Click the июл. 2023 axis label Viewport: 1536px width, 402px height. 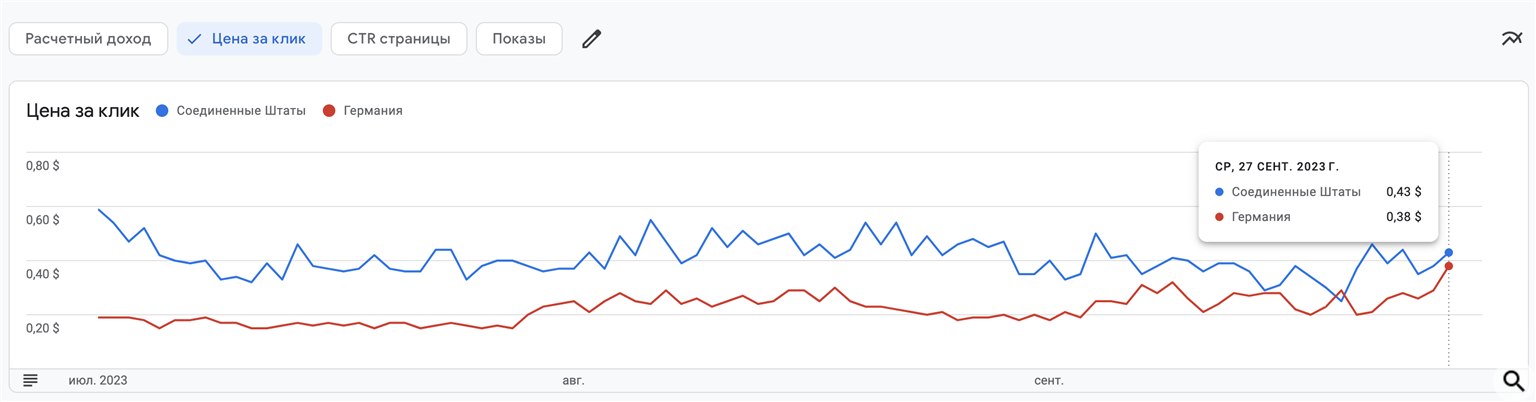[x=98, y=381]
